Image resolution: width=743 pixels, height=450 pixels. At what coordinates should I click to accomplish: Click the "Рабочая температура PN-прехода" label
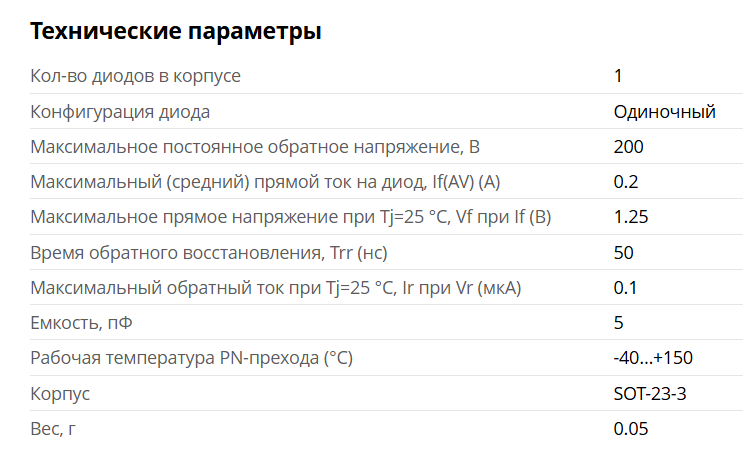coord(192,358)
